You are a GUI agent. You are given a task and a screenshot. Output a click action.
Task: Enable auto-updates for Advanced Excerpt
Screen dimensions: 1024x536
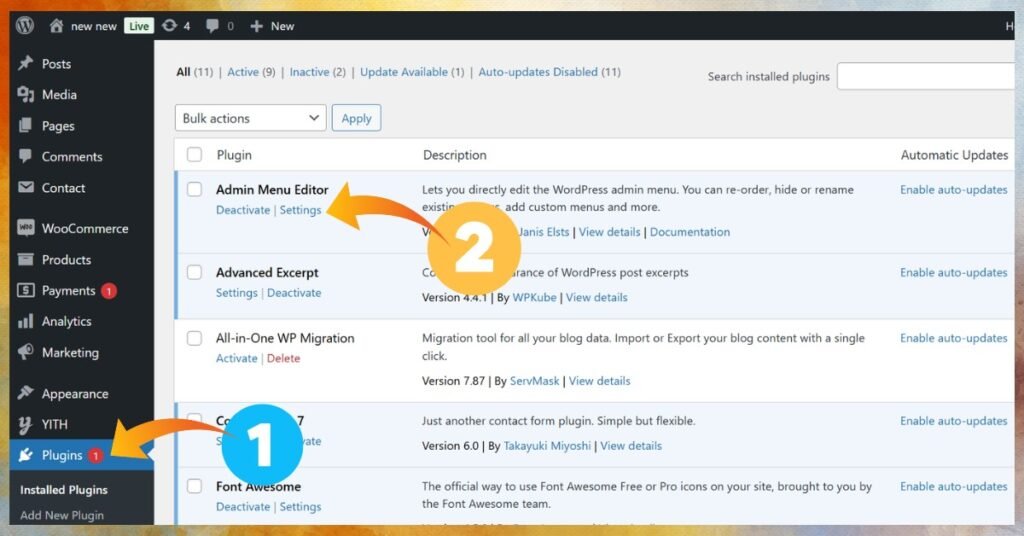coord(953,272)
